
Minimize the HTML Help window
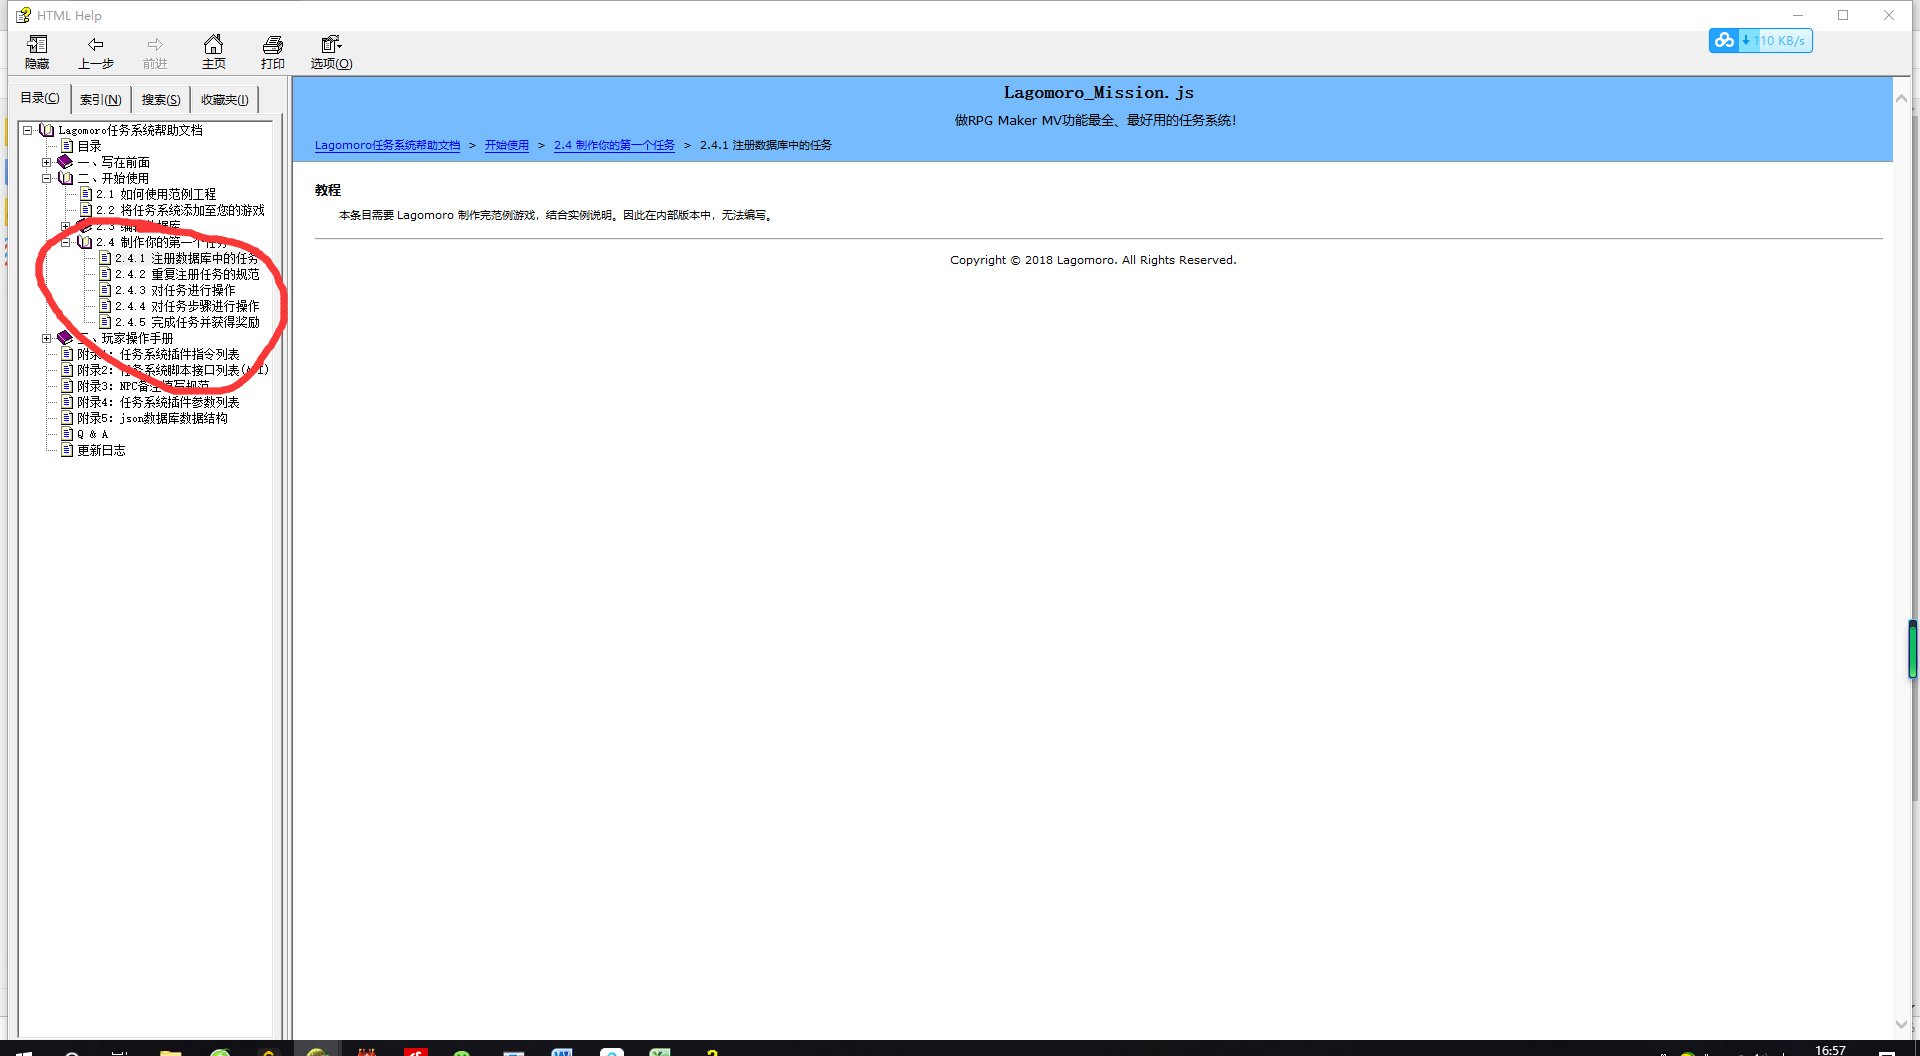[1798, 15]
